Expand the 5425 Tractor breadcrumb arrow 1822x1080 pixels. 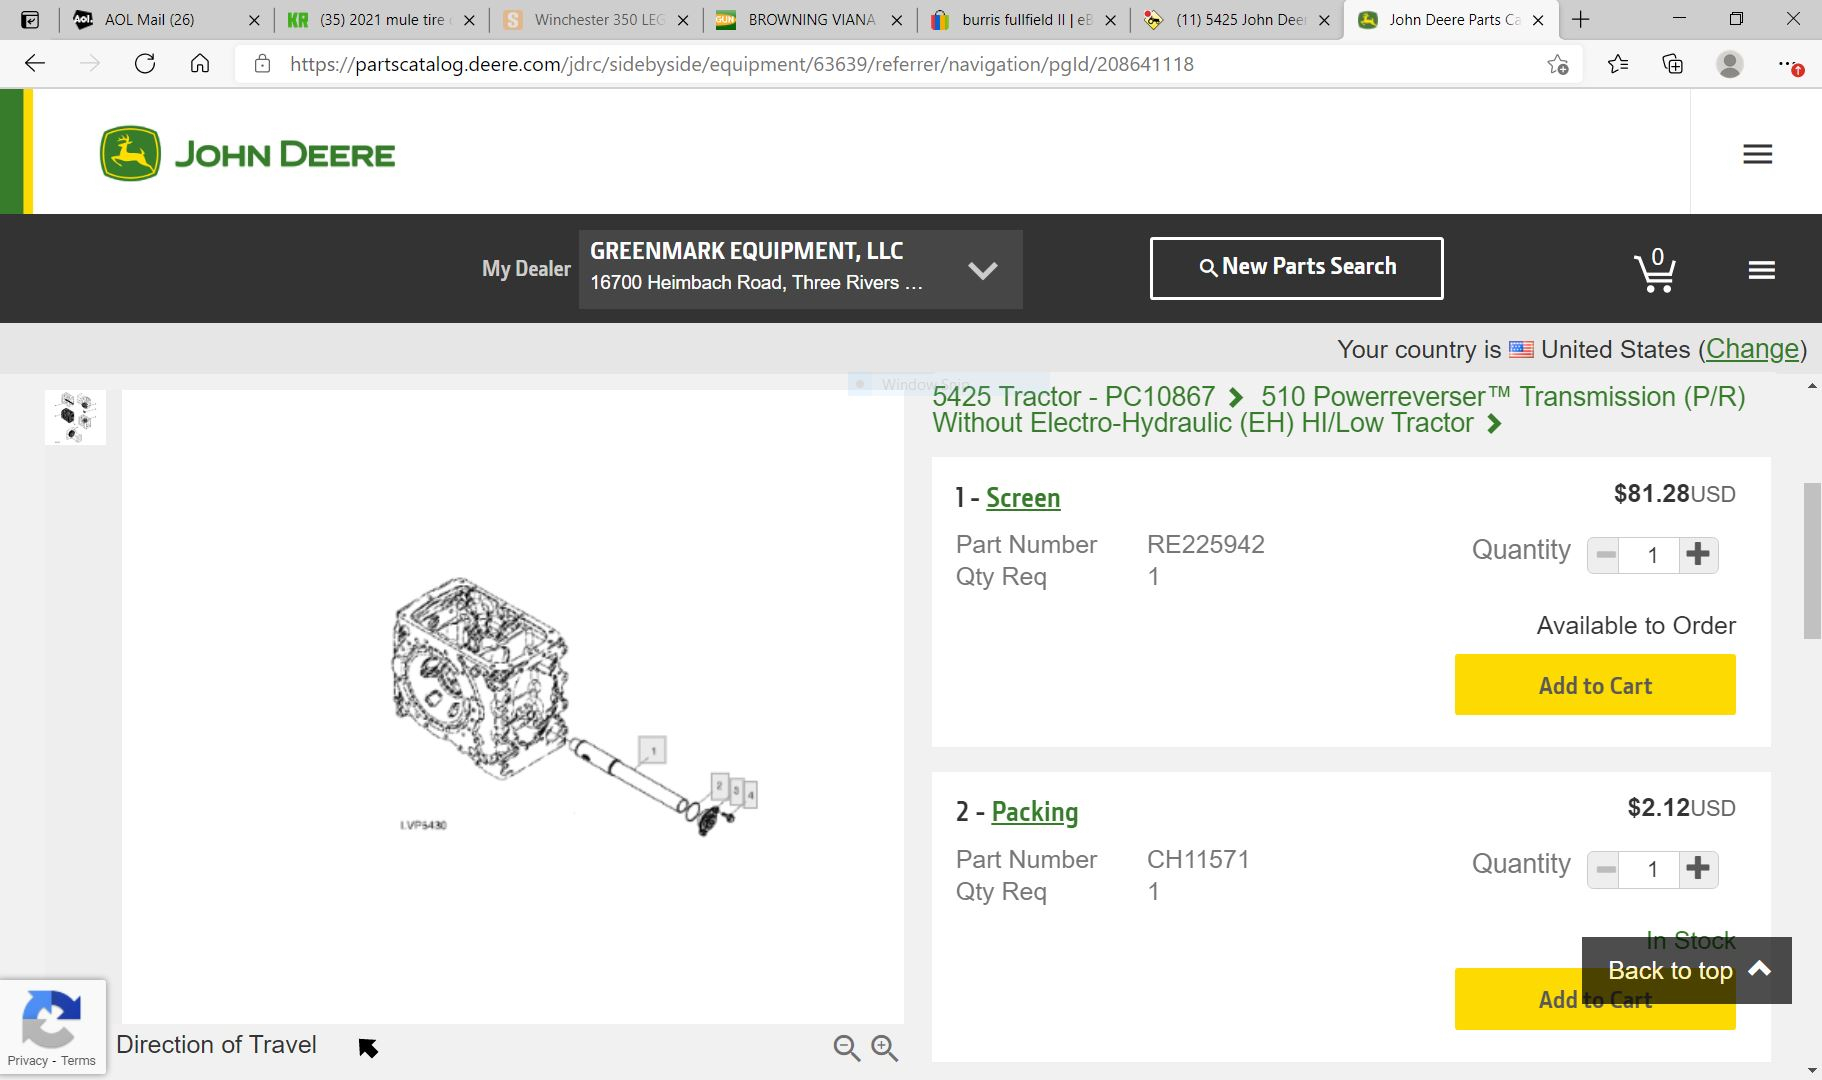1236,397
